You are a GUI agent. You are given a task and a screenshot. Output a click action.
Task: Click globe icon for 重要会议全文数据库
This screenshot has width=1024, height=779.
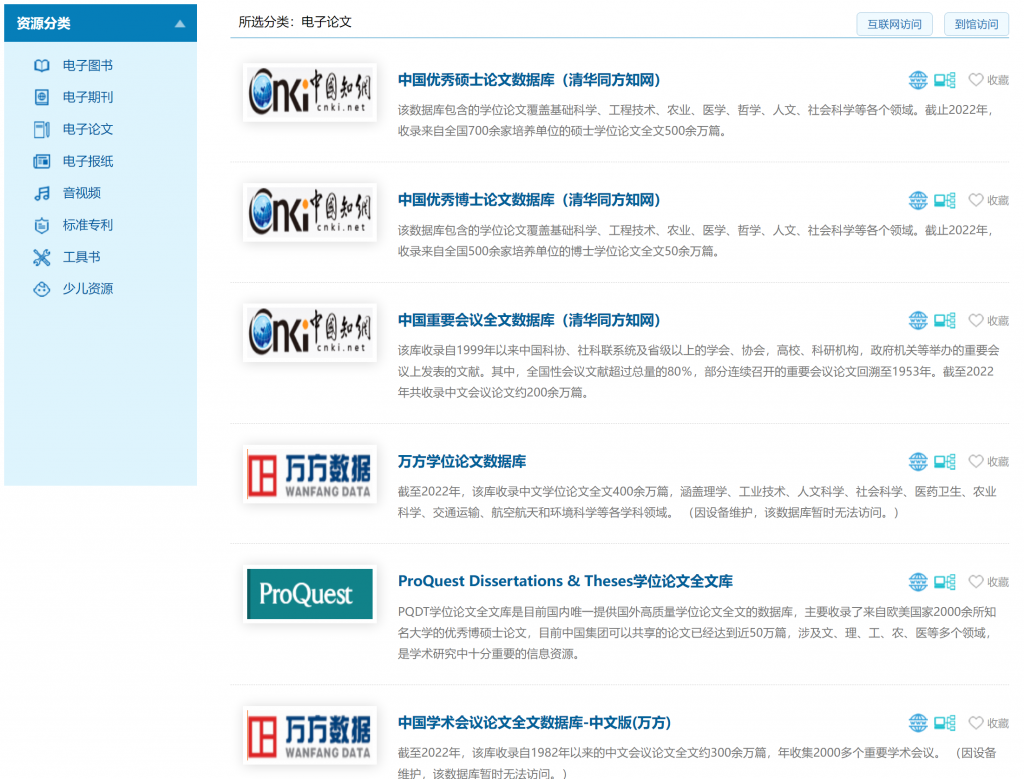pyautogui.click(x=918, y=320)
